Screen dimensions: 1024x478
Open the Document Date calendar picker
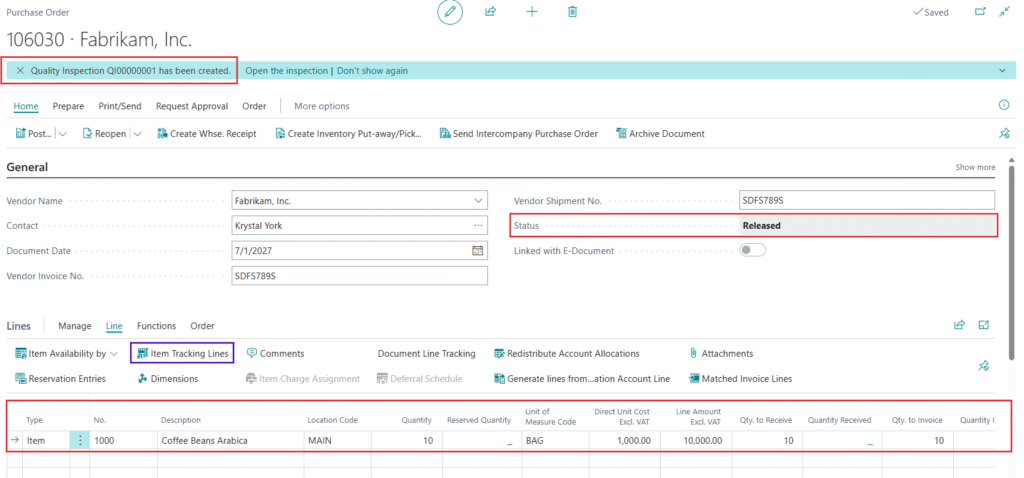477,251
